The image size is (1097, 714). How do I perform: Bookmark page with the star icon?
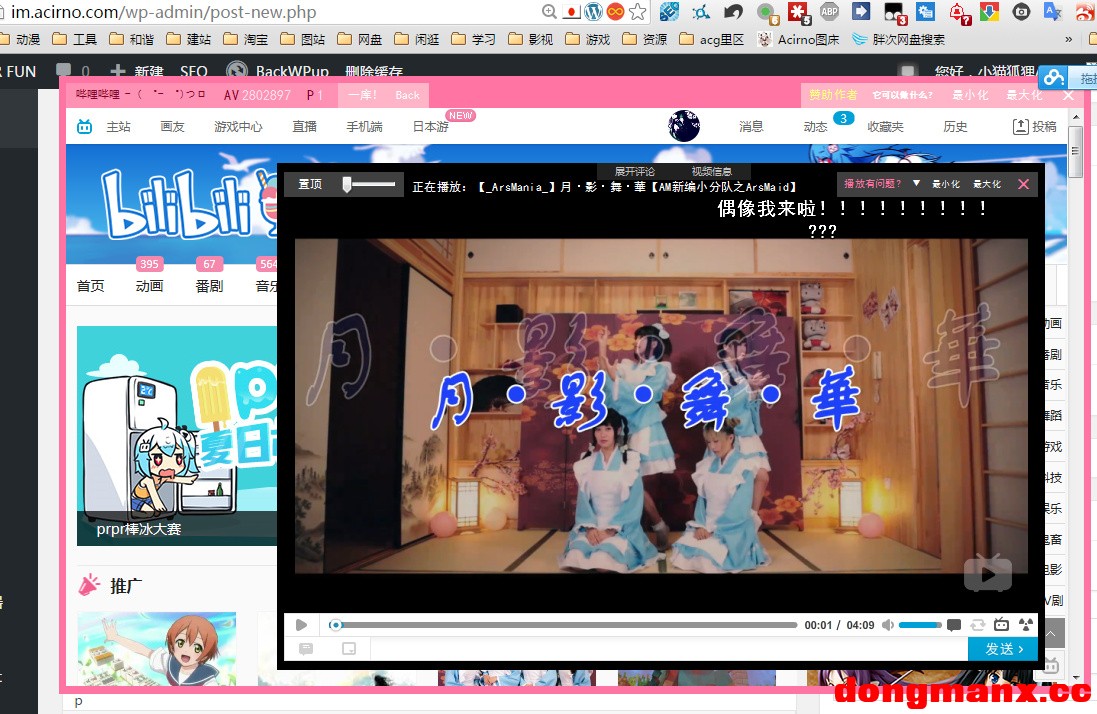pos(637,12)
